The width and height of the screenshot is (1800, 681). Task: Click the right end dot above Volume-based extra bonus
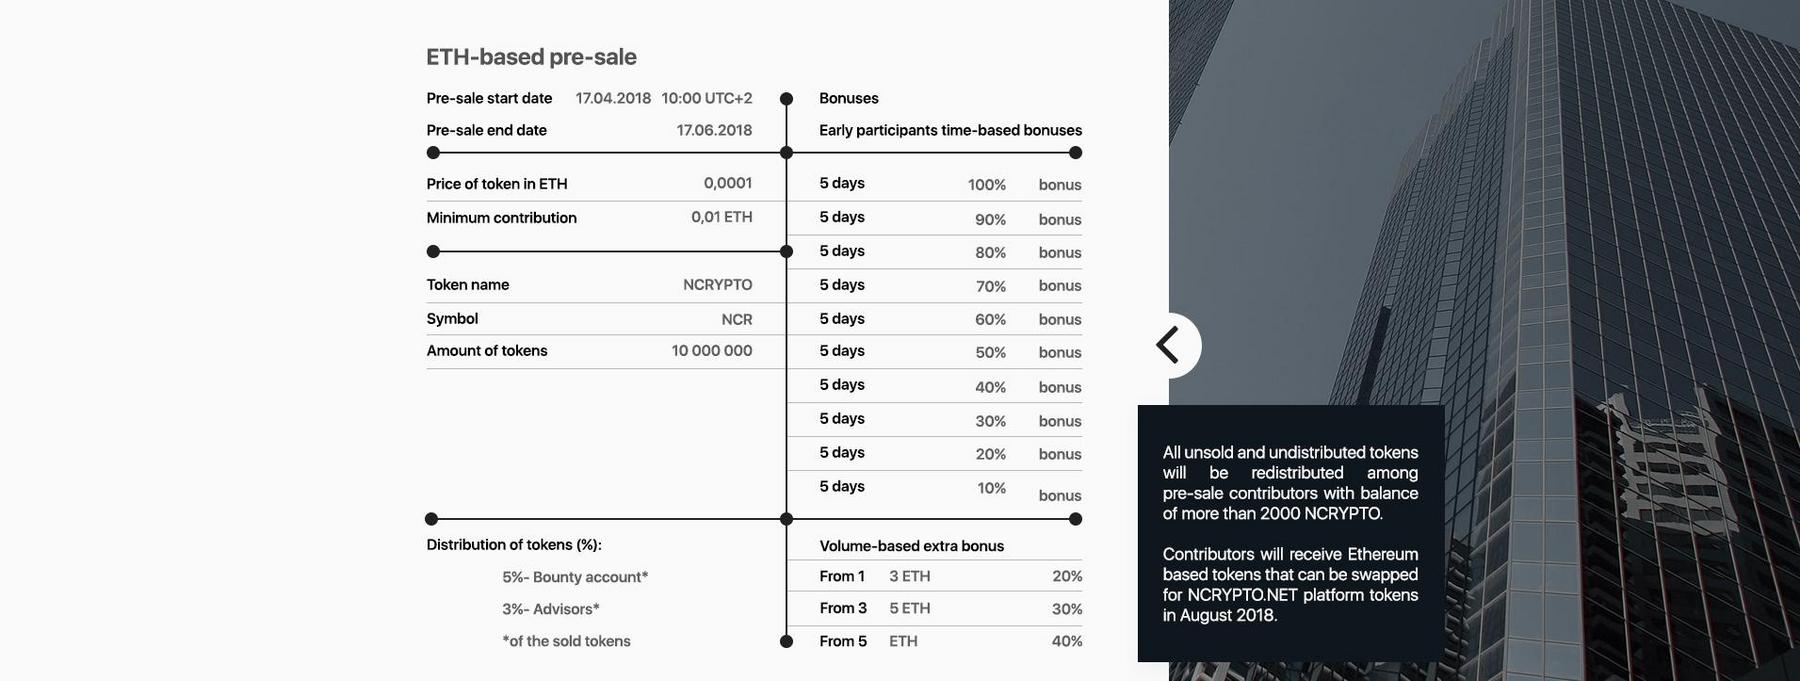click(x=1075, y=519)
